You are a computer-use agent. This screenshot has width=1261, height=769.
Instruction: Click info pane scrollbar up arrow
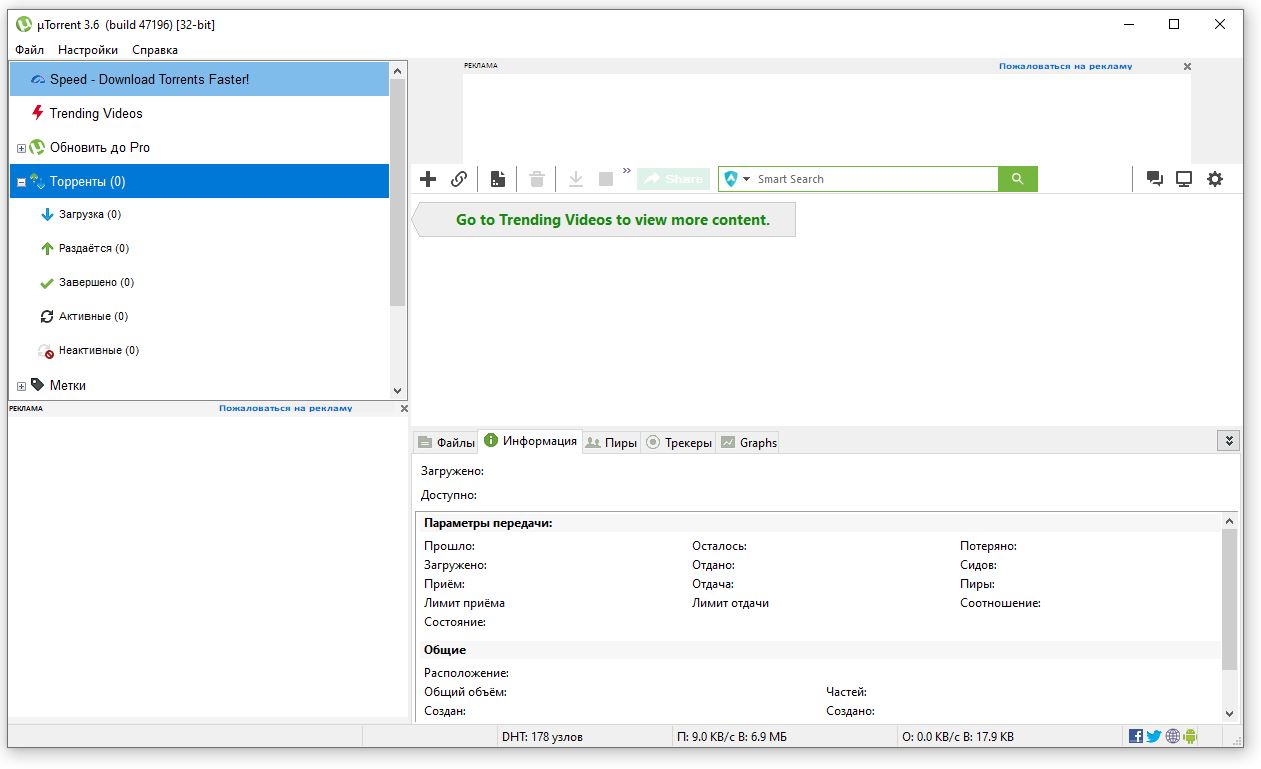(x=1230, y=522)
